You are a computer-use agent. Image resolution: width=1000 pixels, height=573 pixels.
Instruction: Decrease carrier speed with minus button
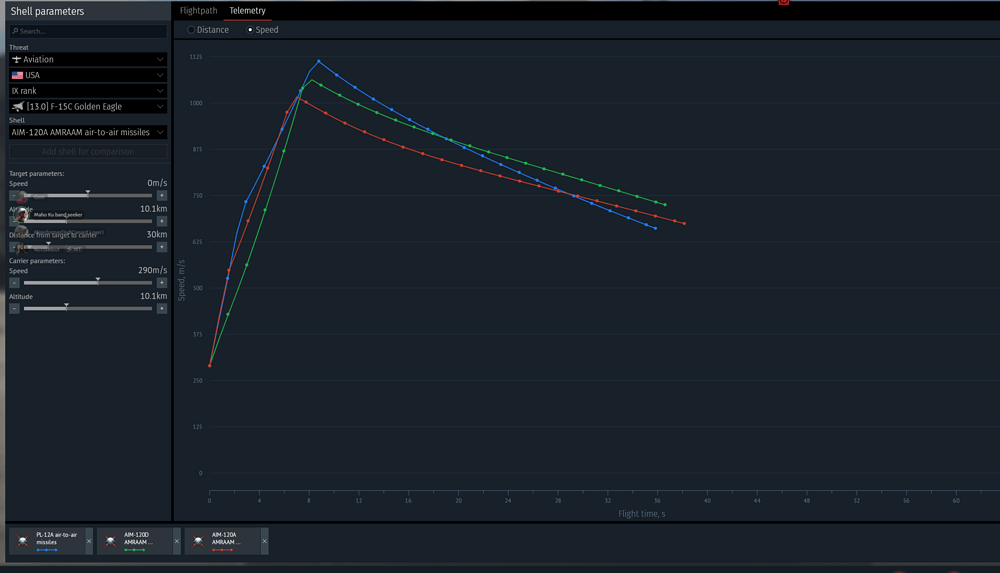[14, 283]
